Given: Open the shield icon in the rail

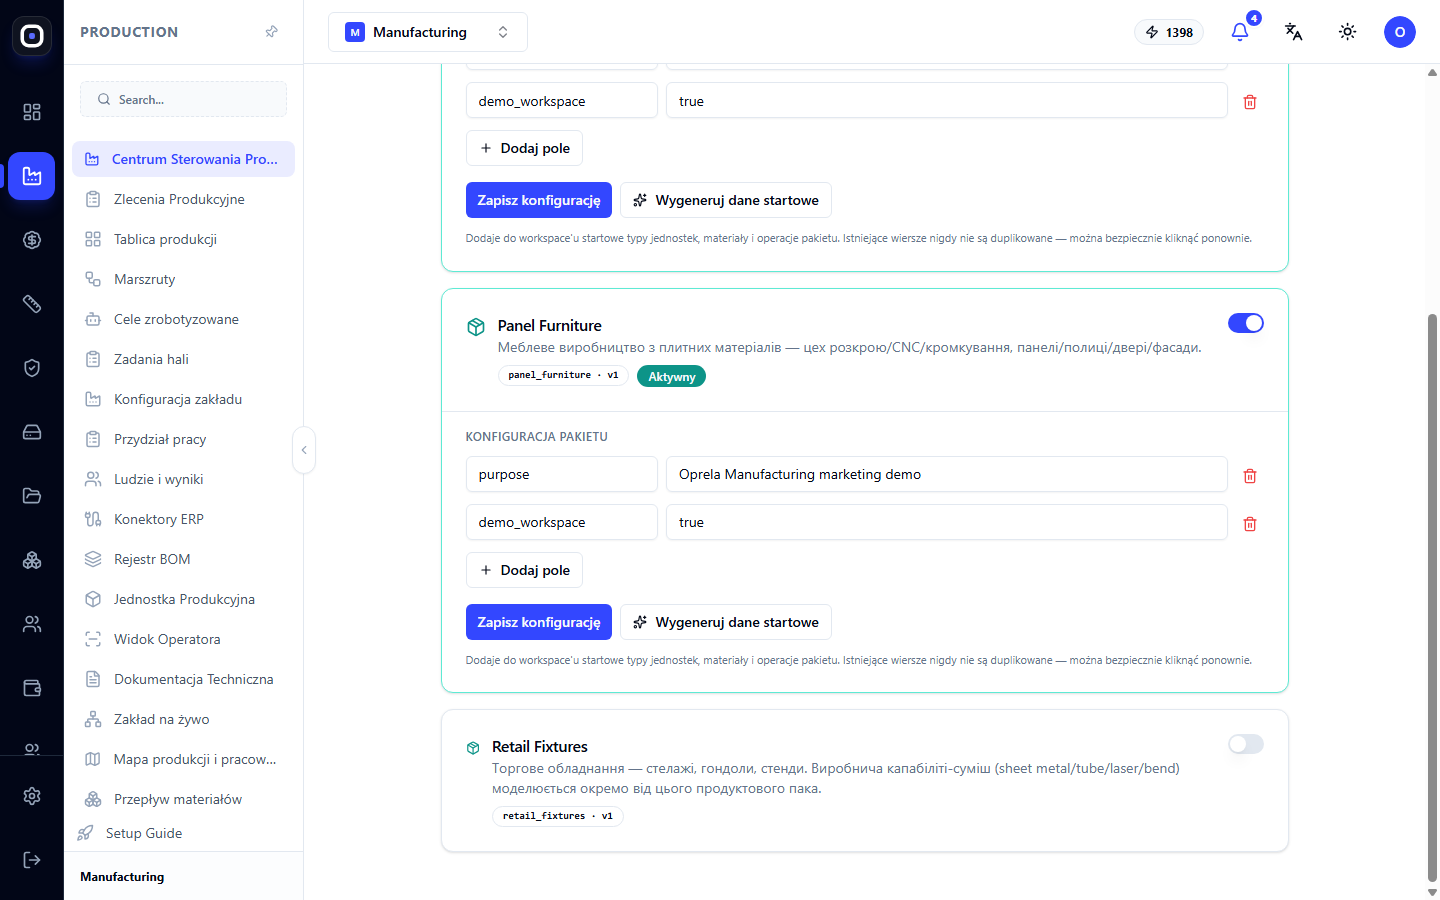Looking at the screenshot, I should [32, 368].
